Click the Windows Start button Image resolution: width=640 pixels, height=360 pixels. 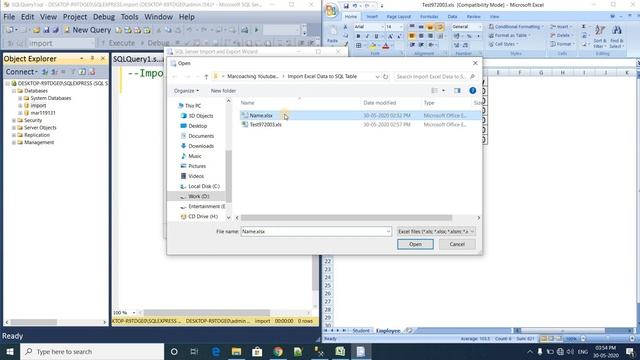click(10, 351)
